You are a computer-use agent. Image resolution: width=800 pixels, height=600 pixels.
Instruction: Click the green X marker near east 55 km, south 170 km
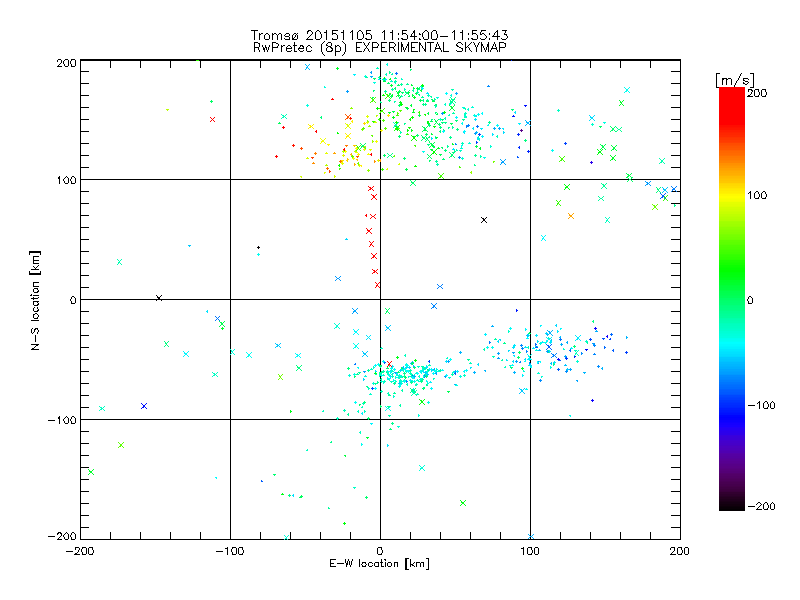pyautogui.click(x=463, y=503)
